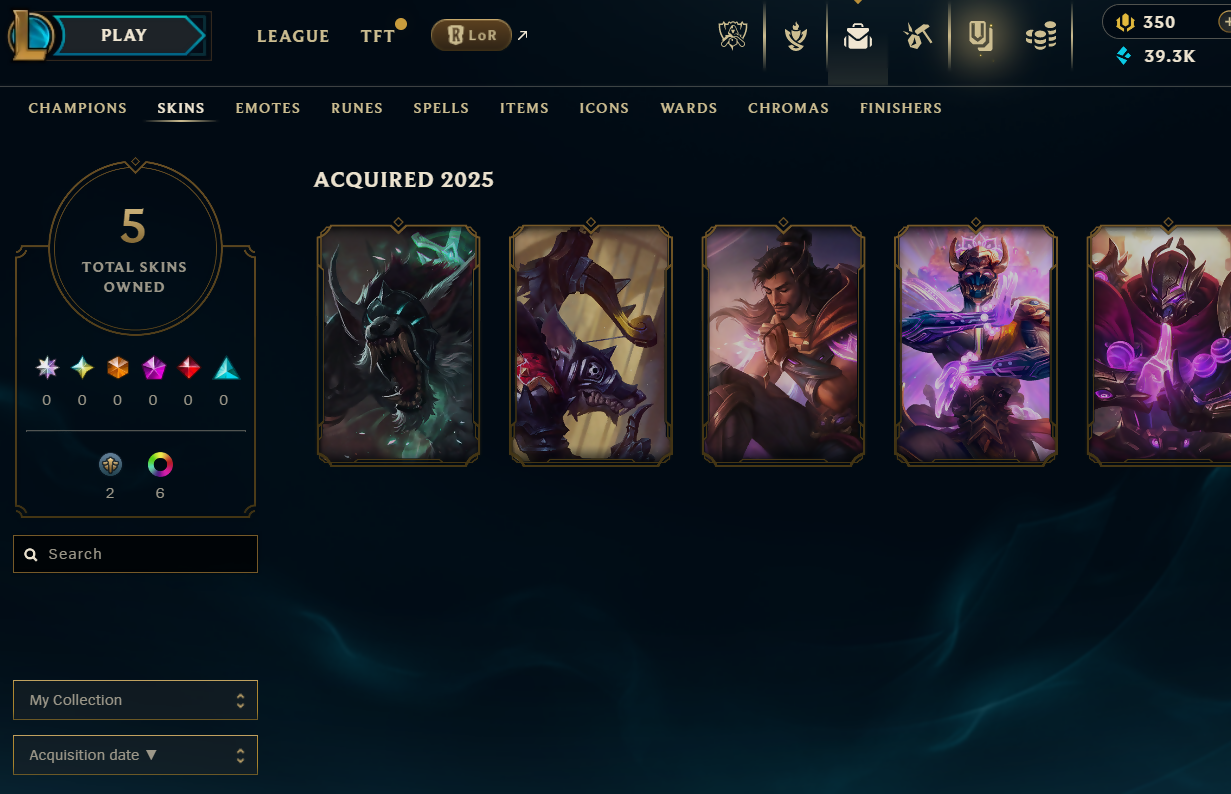Switch to the Champions tab
The height and width of the screenshot is (794, 1231).
coord(78,108)
